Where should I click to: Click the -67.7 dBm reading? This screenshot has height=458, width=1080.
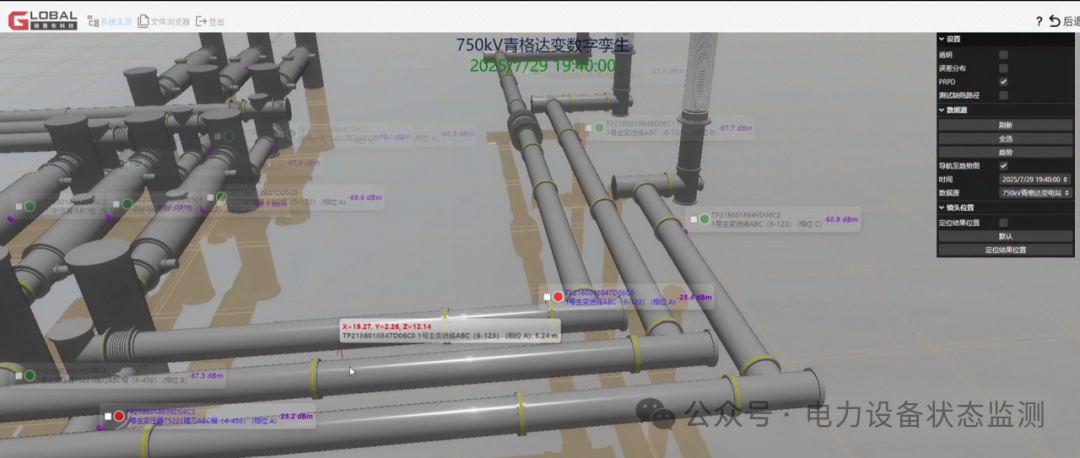coord(736,128)
